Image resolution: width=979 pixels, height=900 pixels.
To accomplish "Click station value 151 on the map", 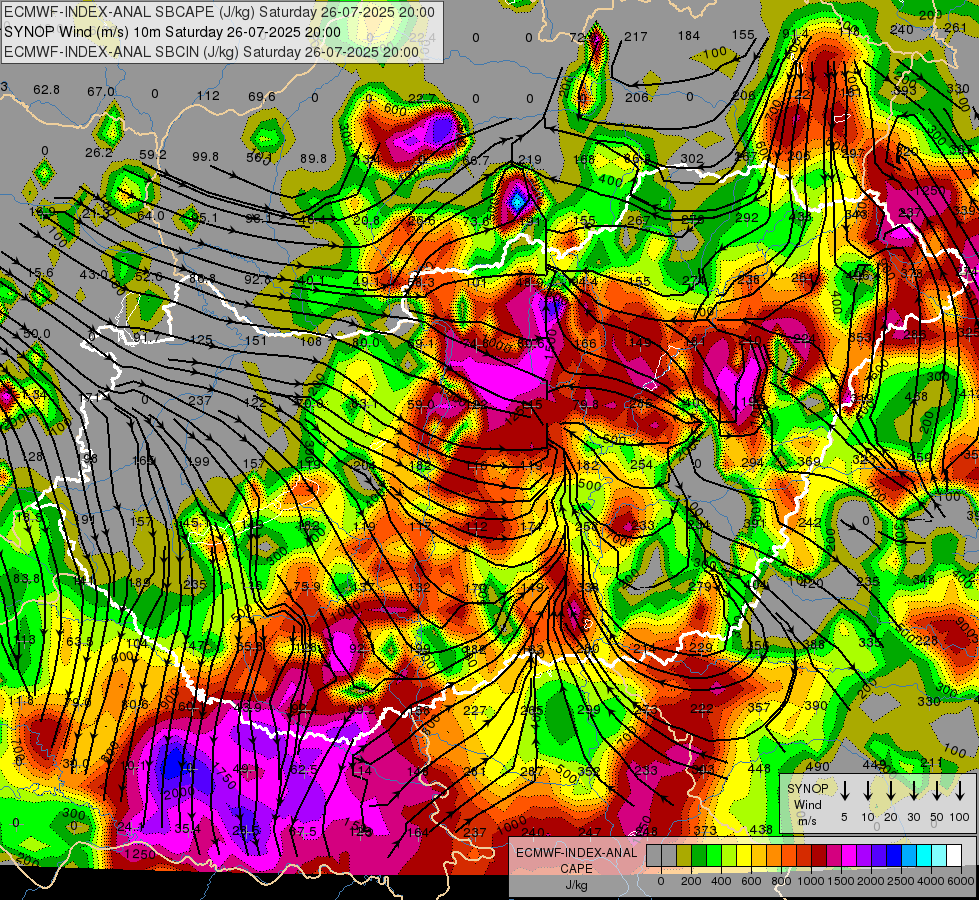I will pos(256,340).
